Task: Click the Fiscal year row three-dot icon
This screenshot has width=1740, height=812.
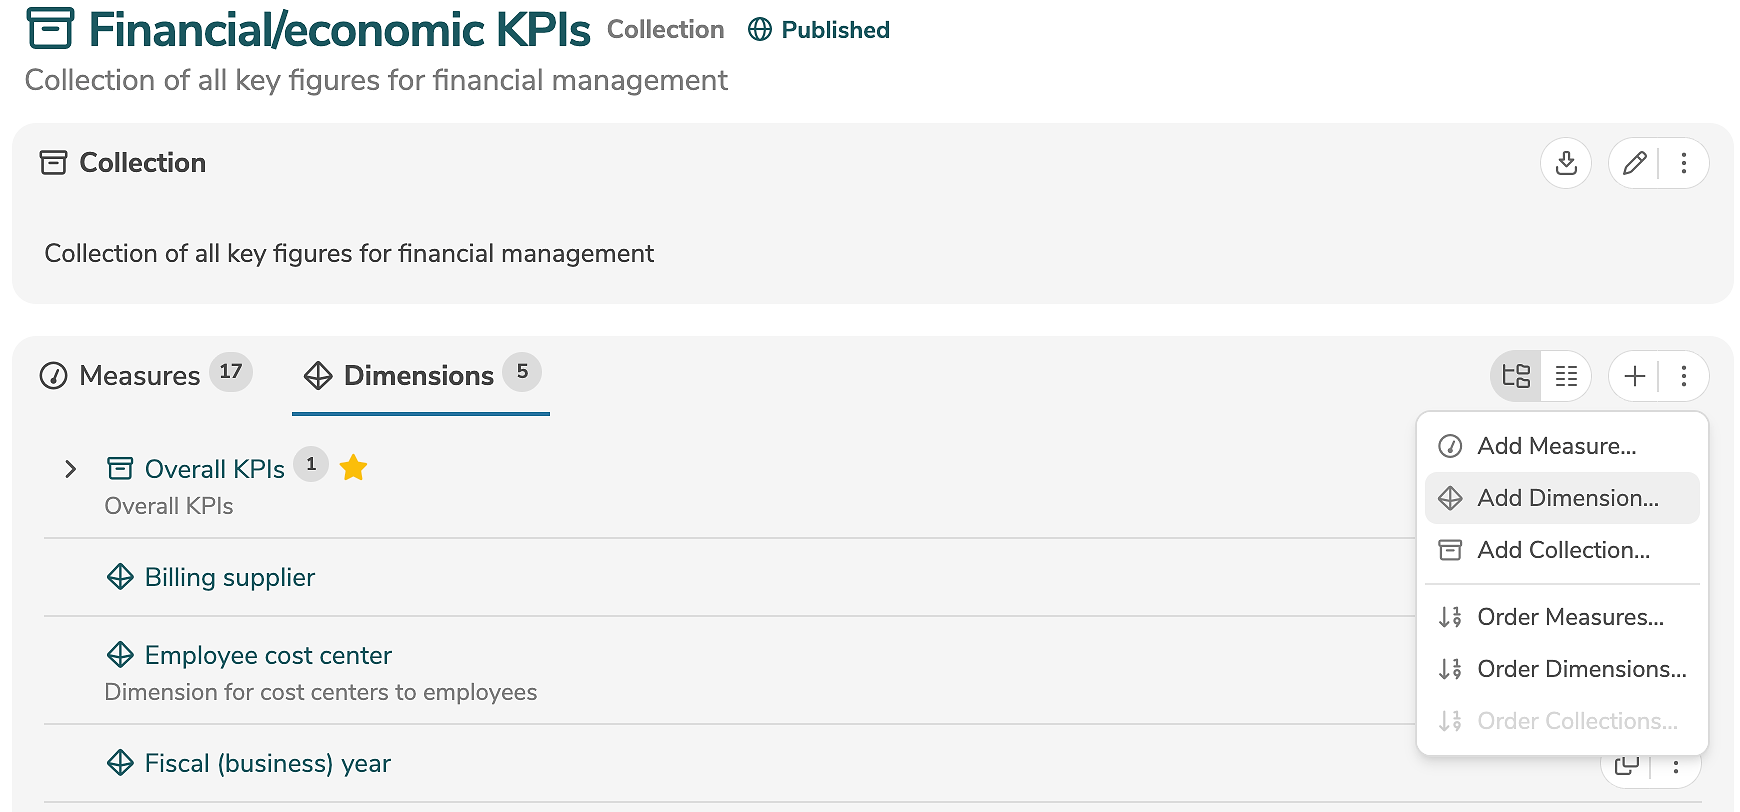Action: (x=1676, y=767)
